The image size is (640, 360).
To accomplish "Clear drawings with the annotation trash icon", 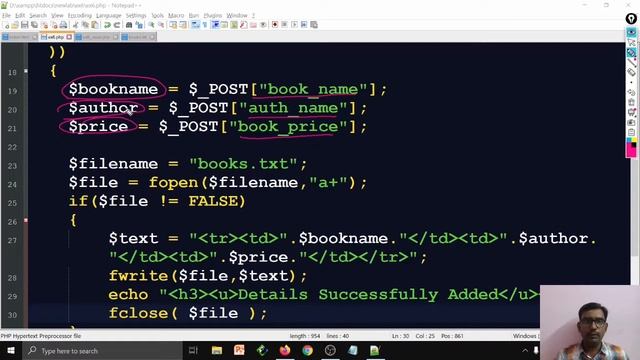I will (x=631, y=102).
